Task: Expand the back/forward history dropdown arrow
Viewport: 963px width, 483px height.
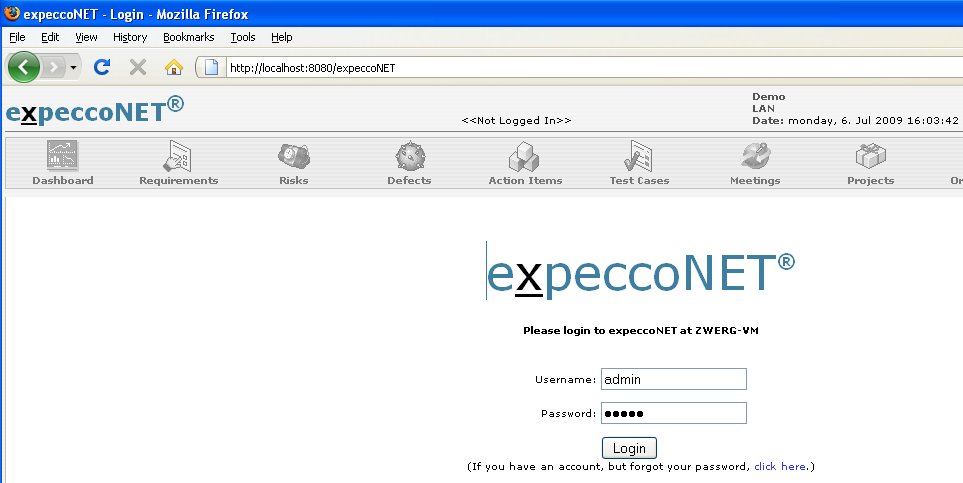Action: 74,67
